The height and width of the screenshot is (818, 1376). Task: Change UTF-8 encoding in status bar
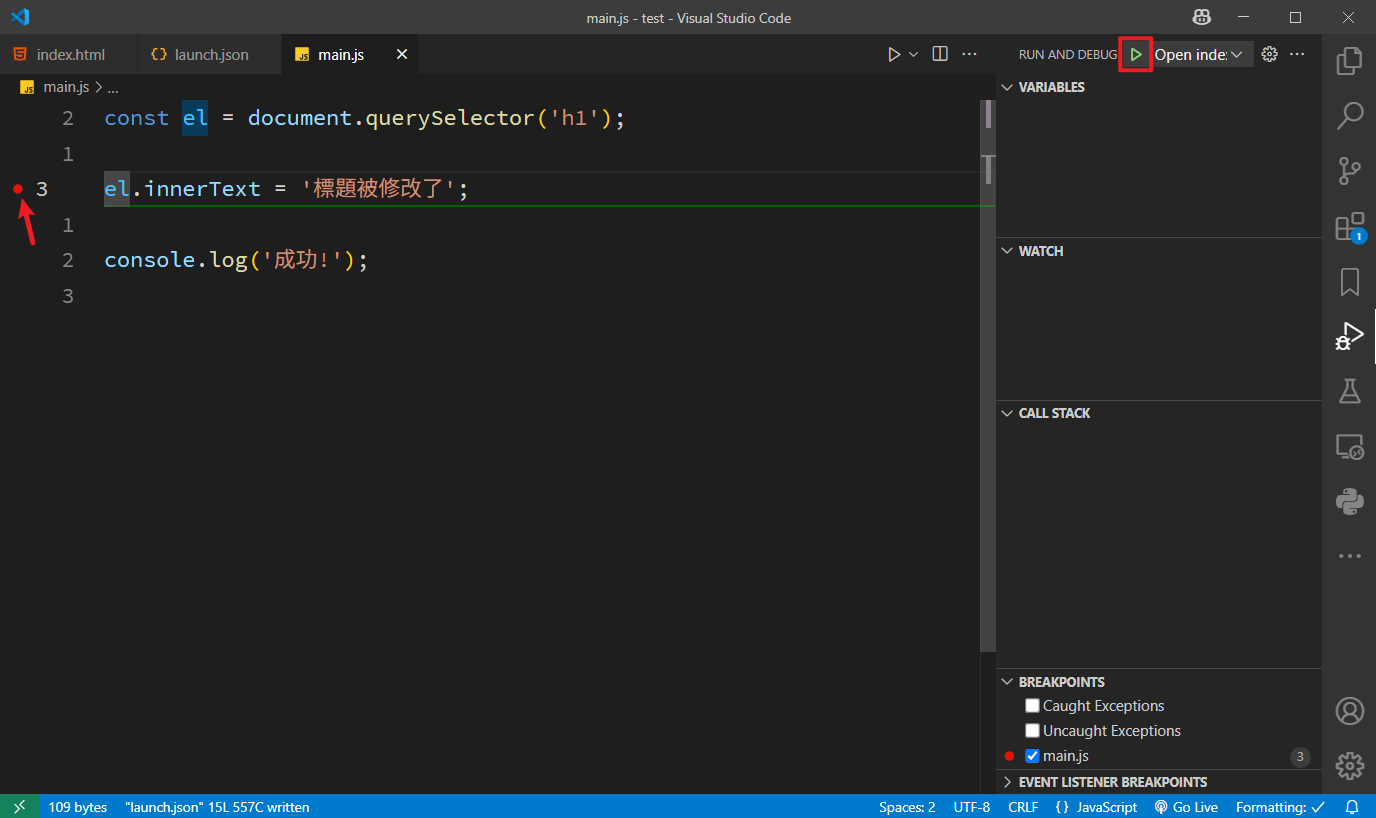coord(972,807)
